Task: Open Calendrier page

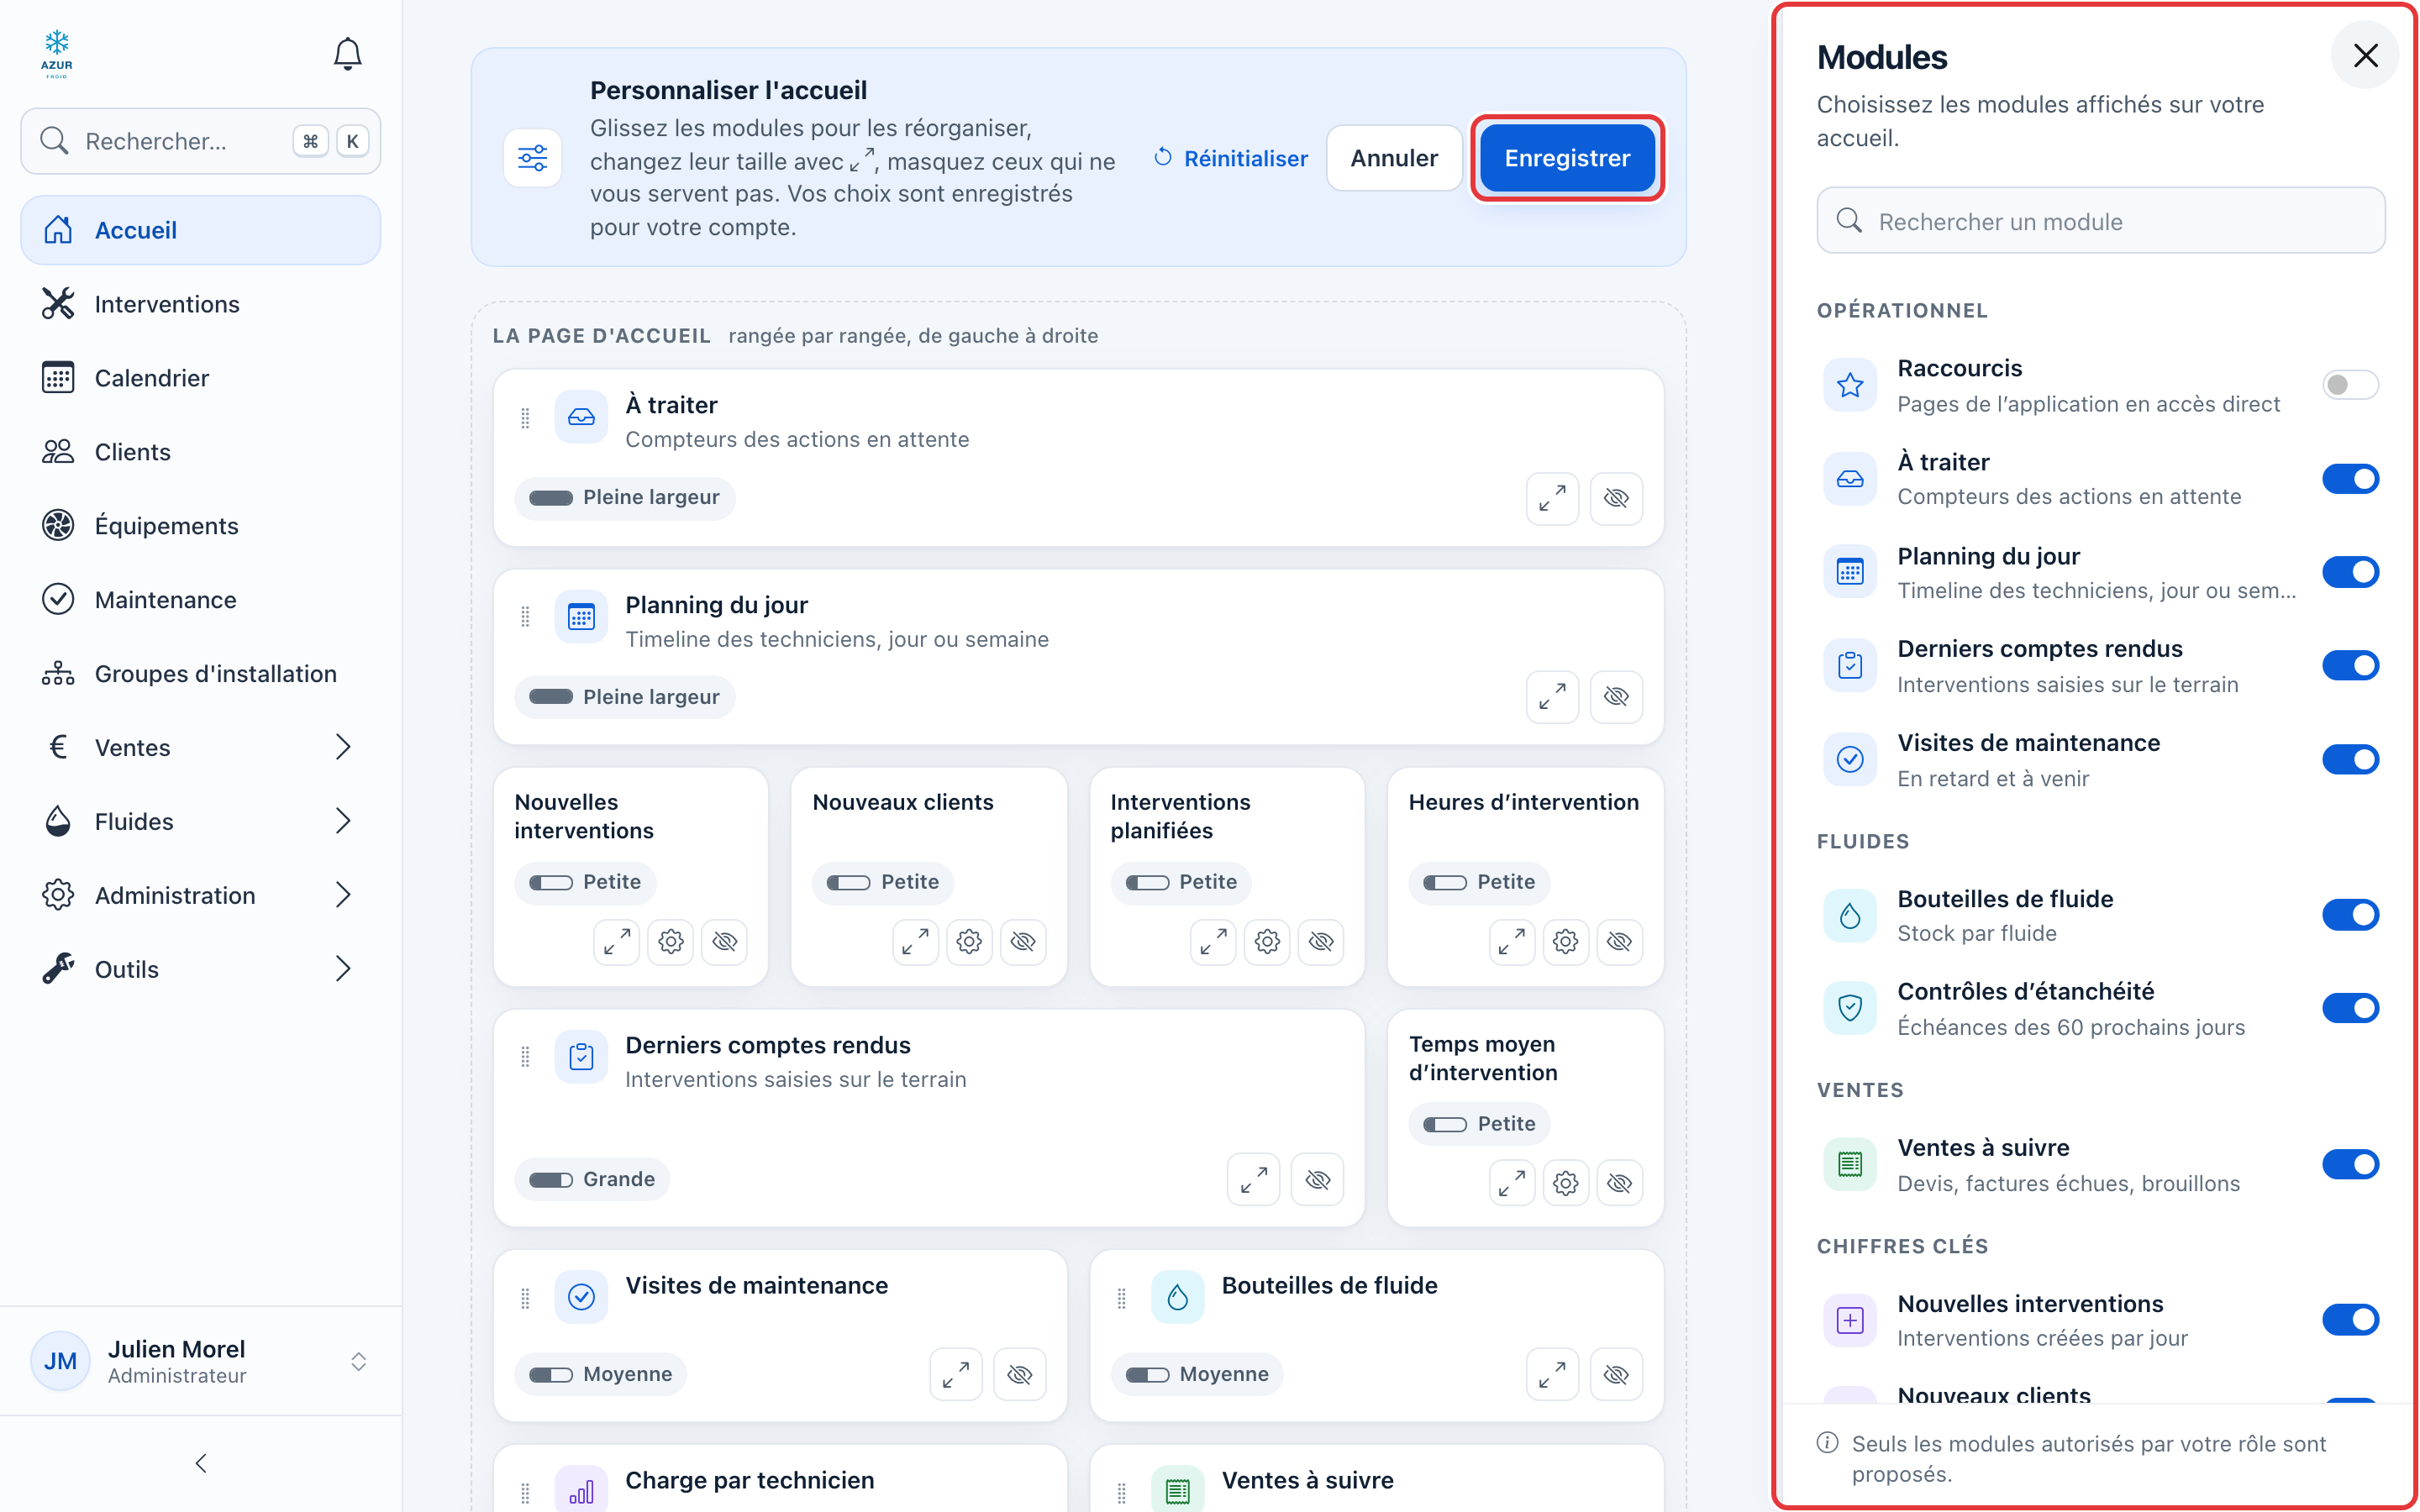Action: 200,378
